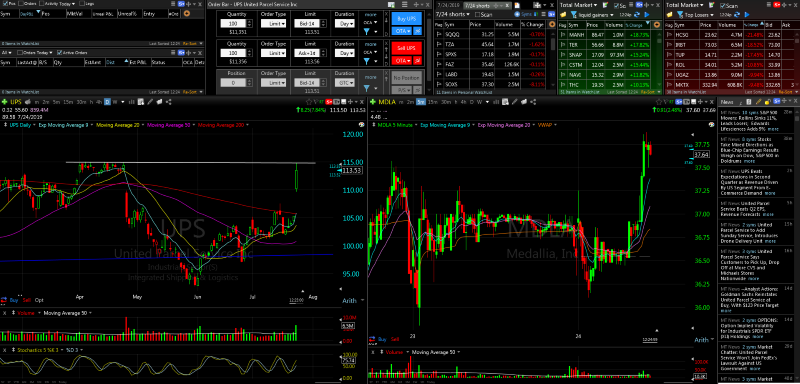The height and width of the screenshot is (384, 800).
Task: Open the Duration Day dropdown in Sell row
Action: (345, 53)
